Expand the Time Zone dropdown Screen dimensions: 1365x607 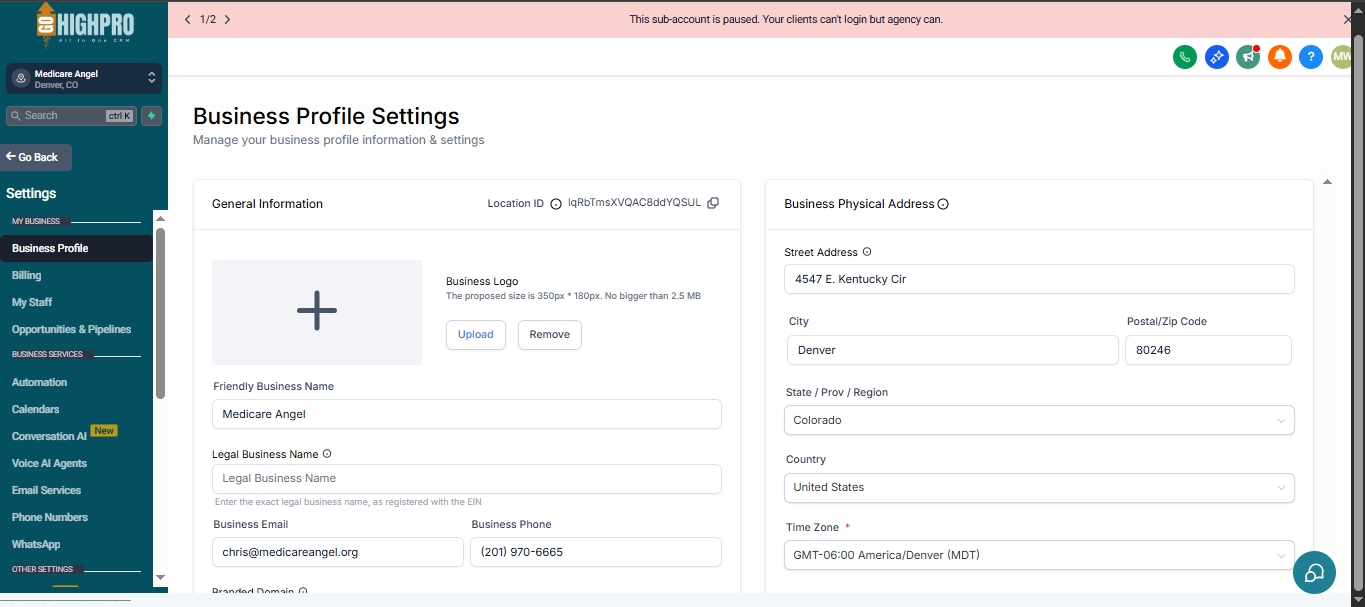pos(1039,555)
